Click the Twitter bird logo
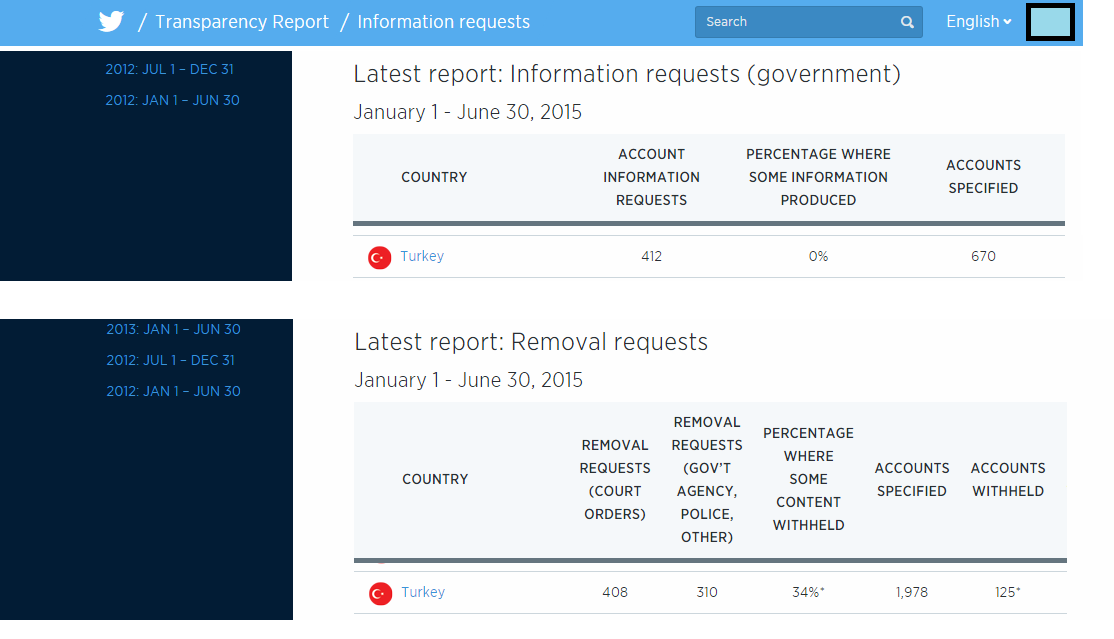Viewport: 1114px width, 639px height. (x=111, y=21)
